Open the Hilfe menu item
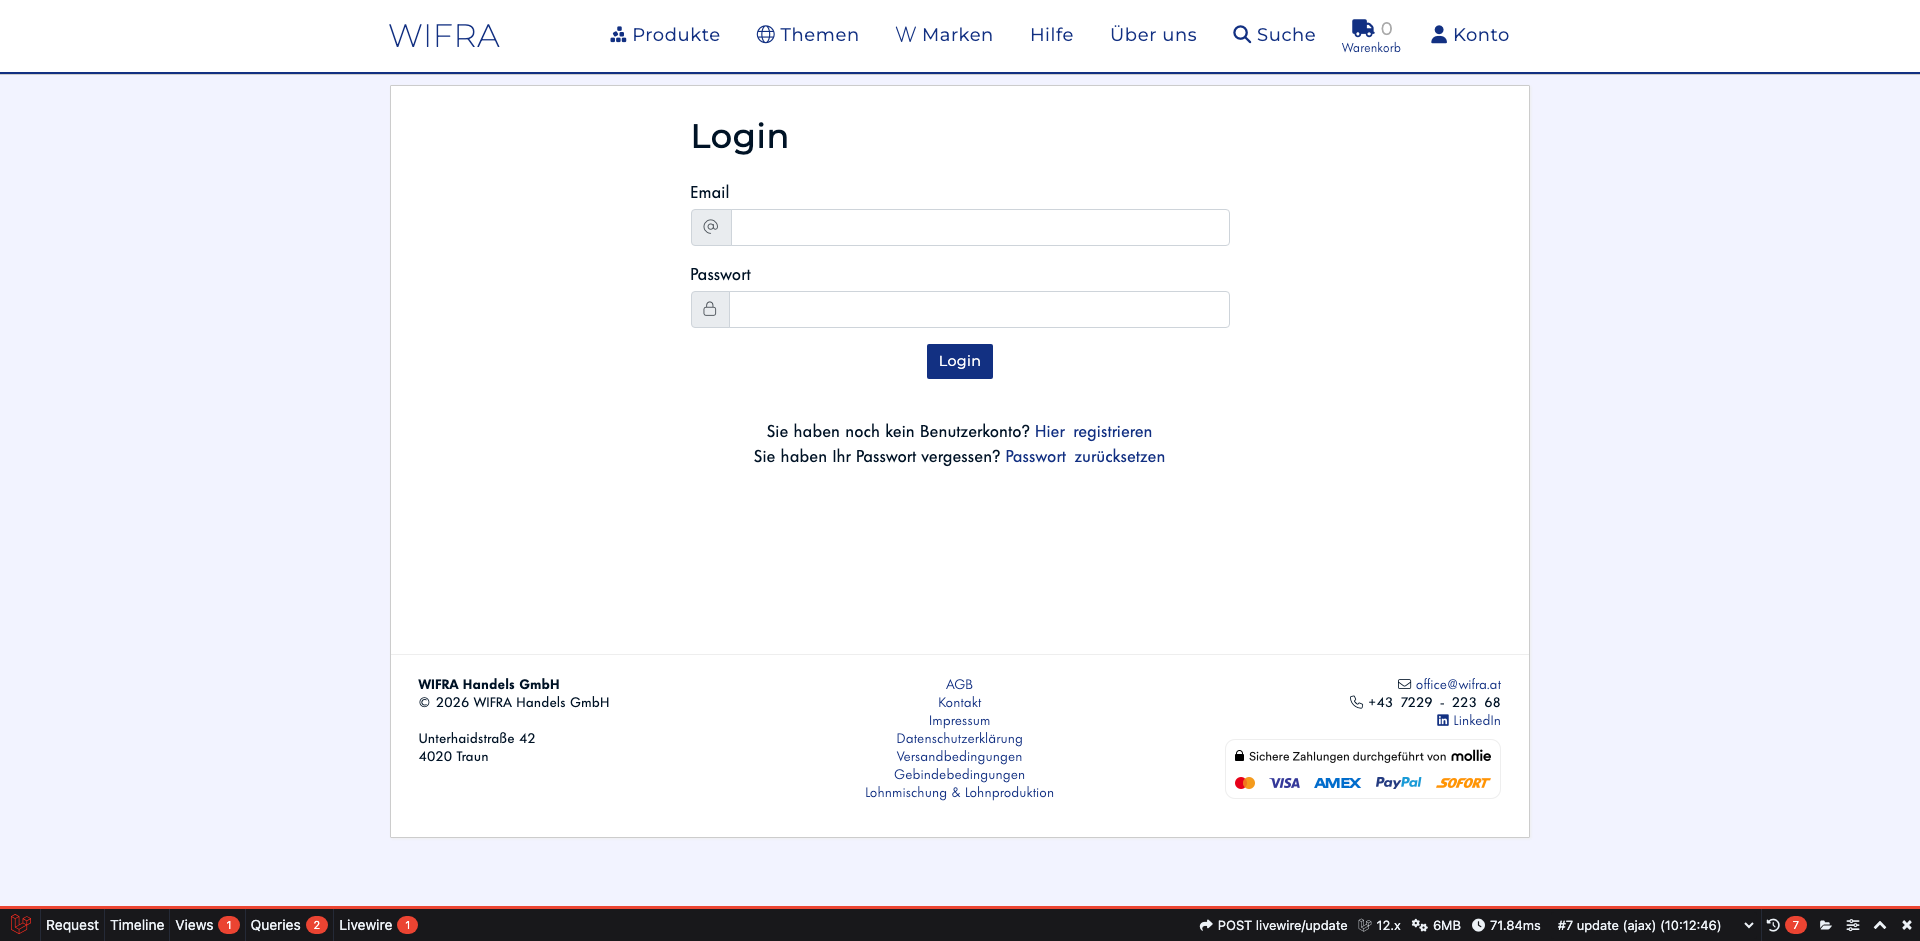Viewport: 1920px width, 941px height. (x=1051, y=34)
